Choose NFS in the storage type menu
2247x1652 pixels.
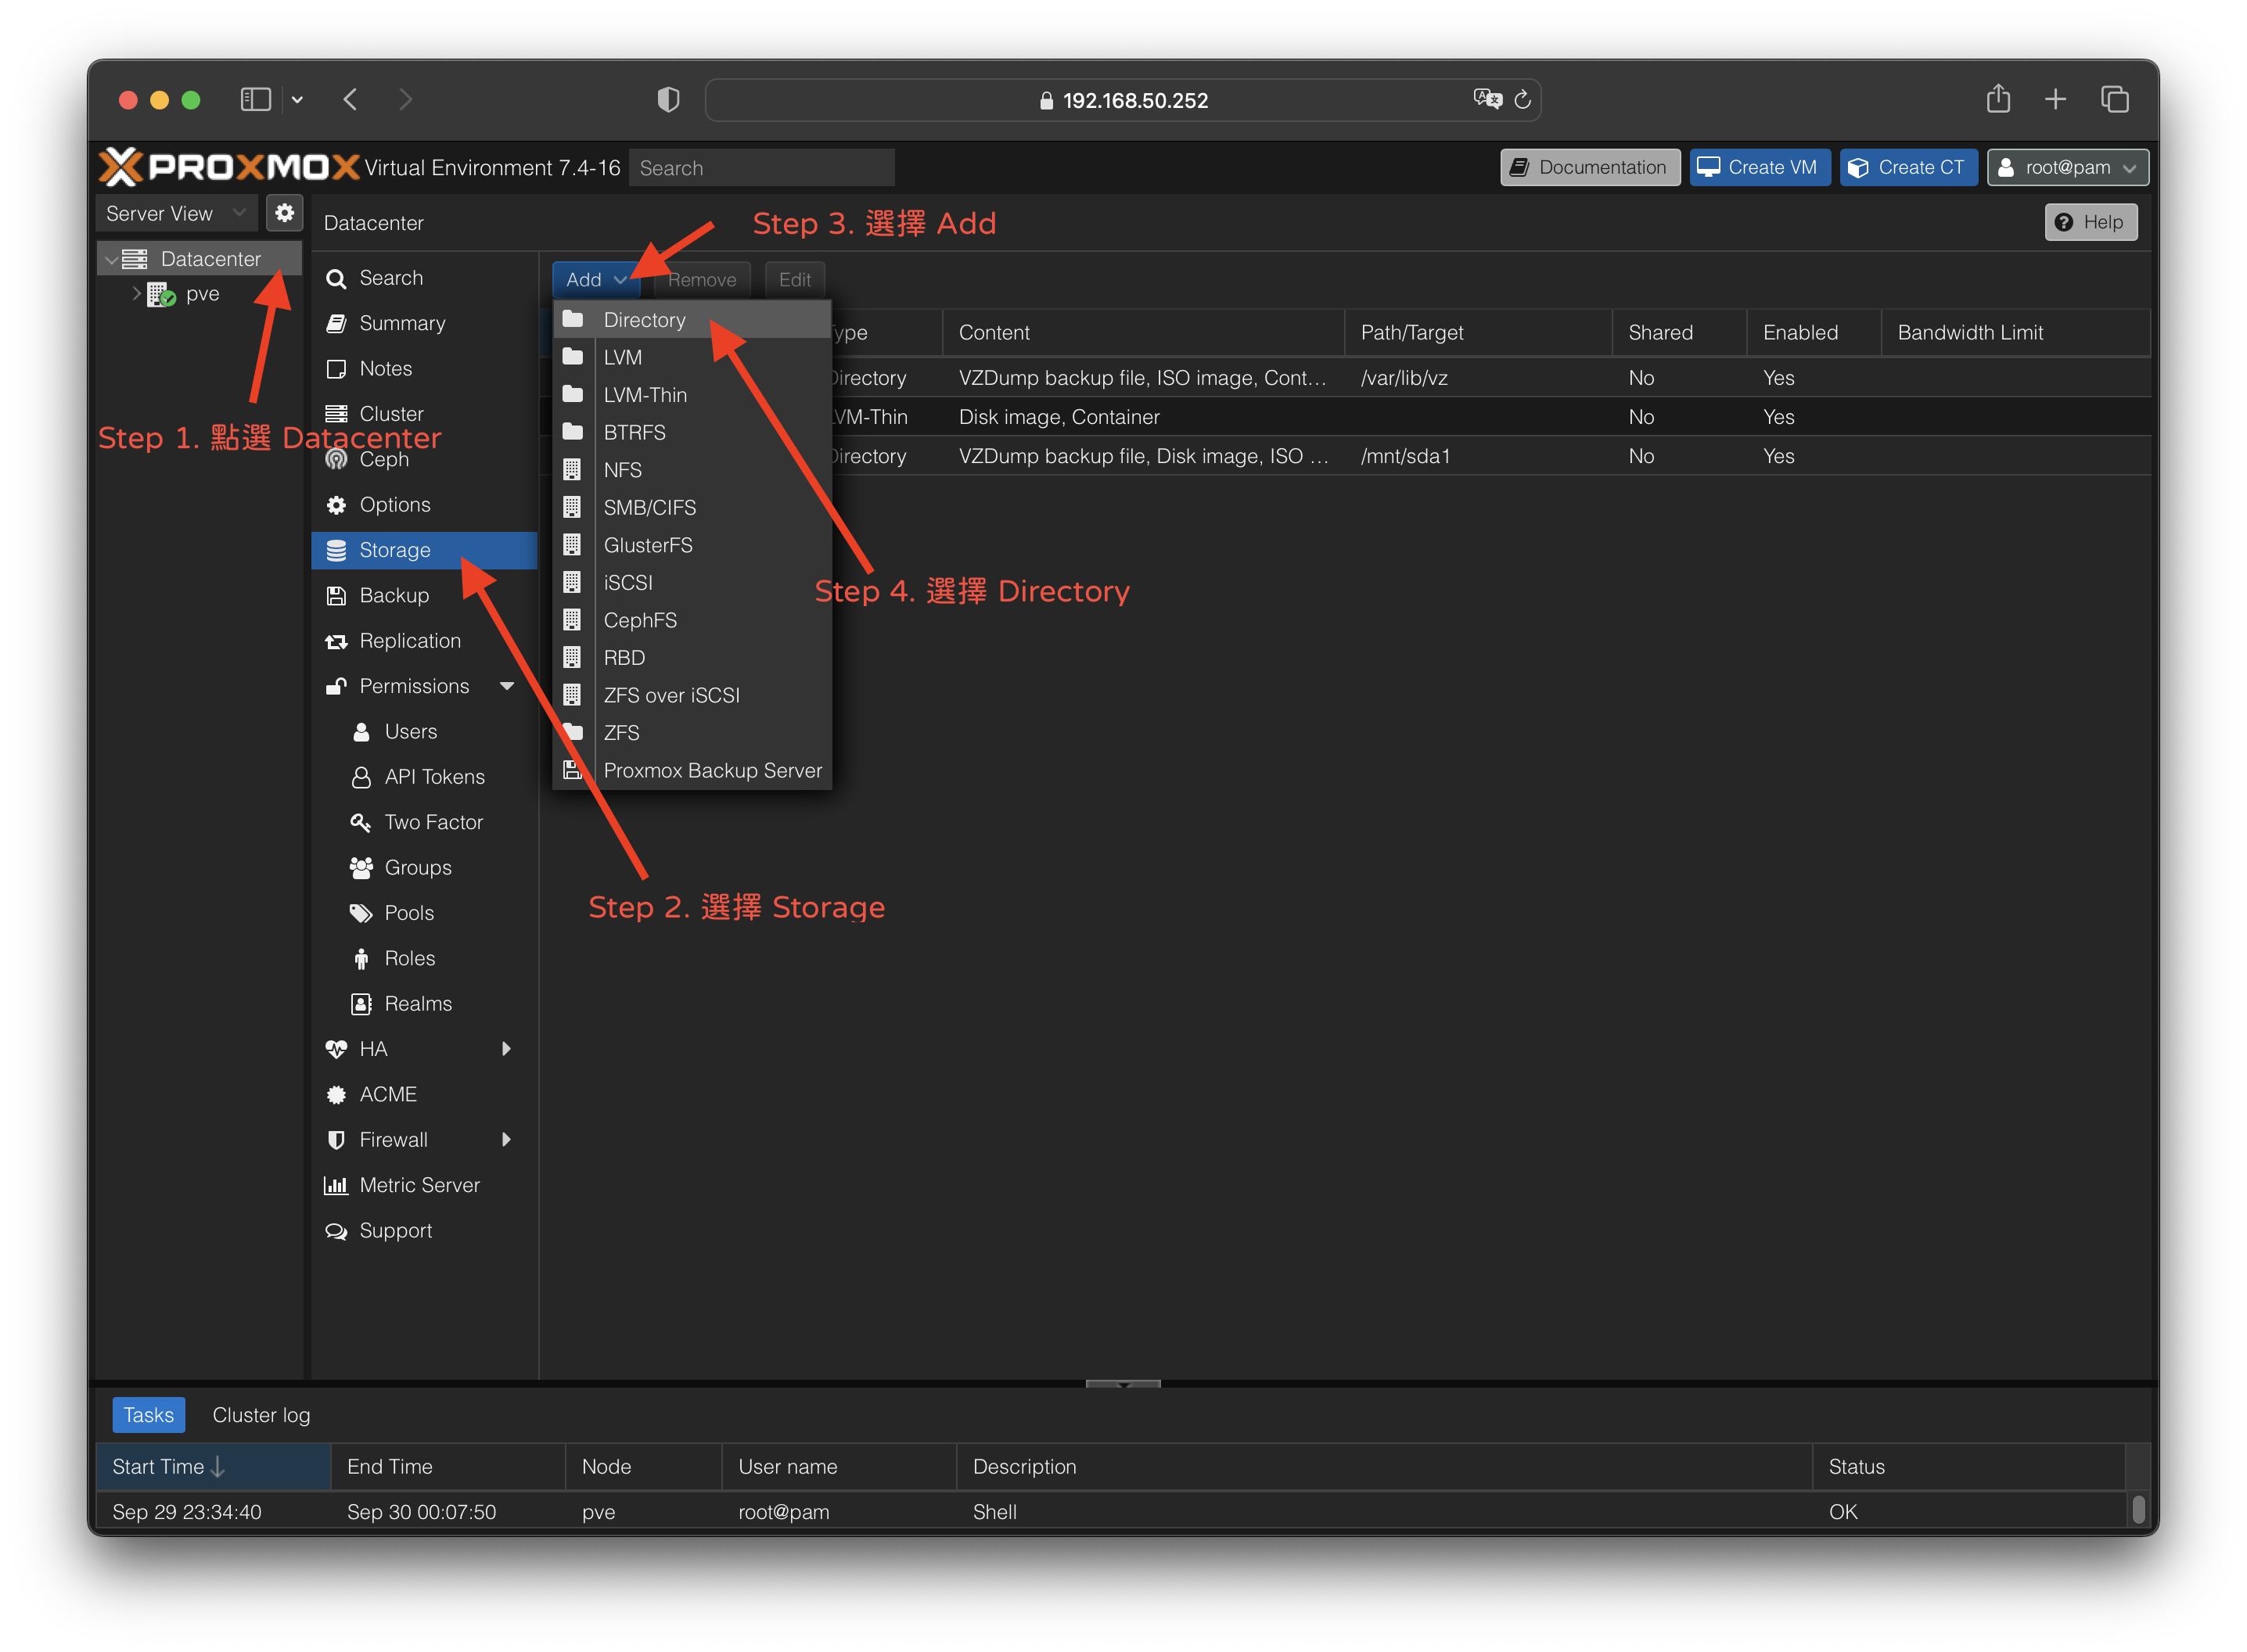pos(622,470)
